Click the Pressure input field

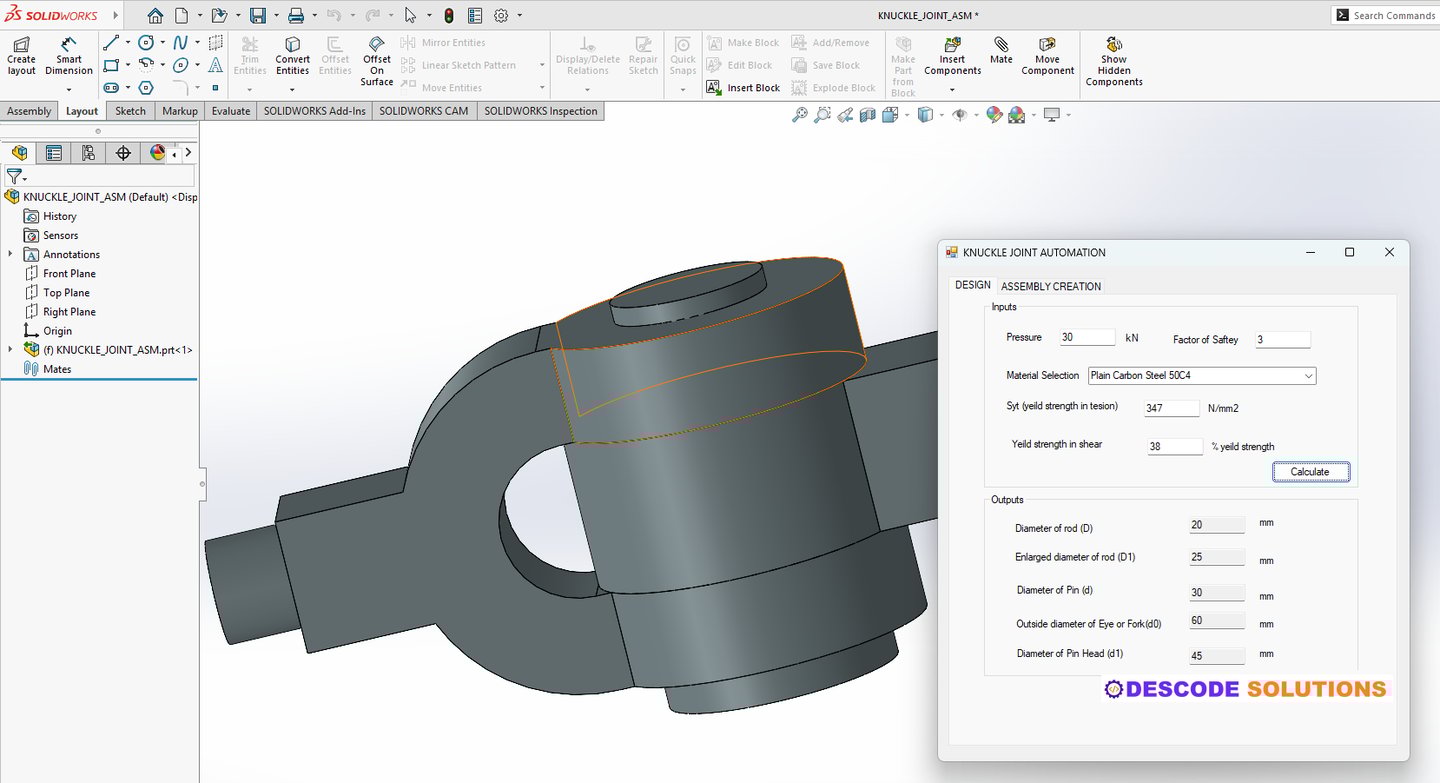(1087, 337)
